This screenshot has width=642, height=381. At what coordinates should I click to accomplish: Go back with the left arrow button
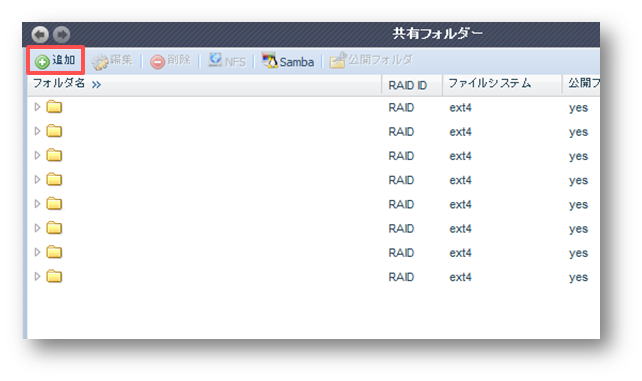tap(40, 34)
